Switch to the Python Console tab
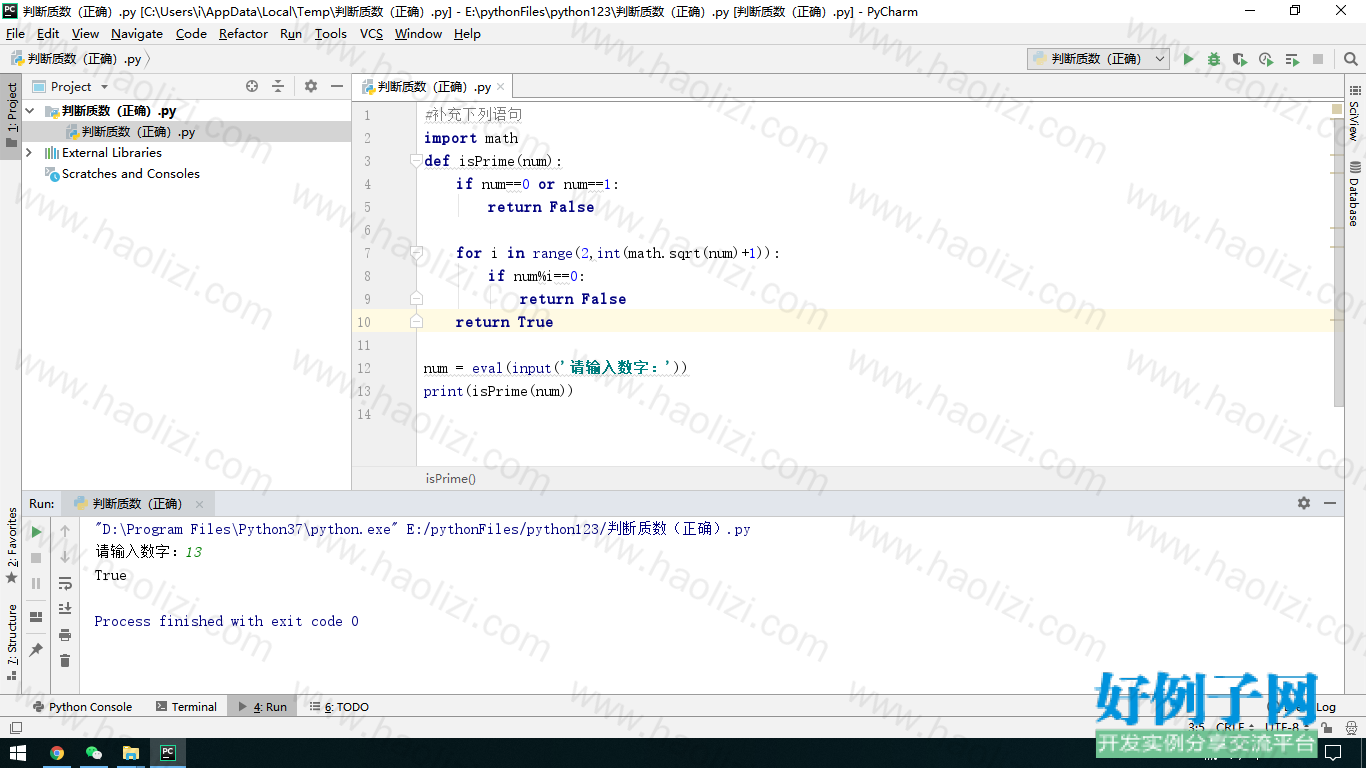1366x768 pixels. (x=82, y=707)
